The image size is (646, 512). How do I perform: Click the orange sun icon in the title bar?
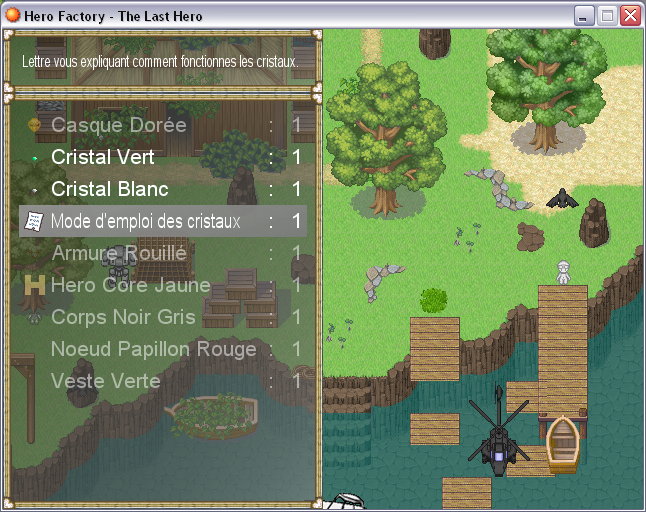coord(12,15)
